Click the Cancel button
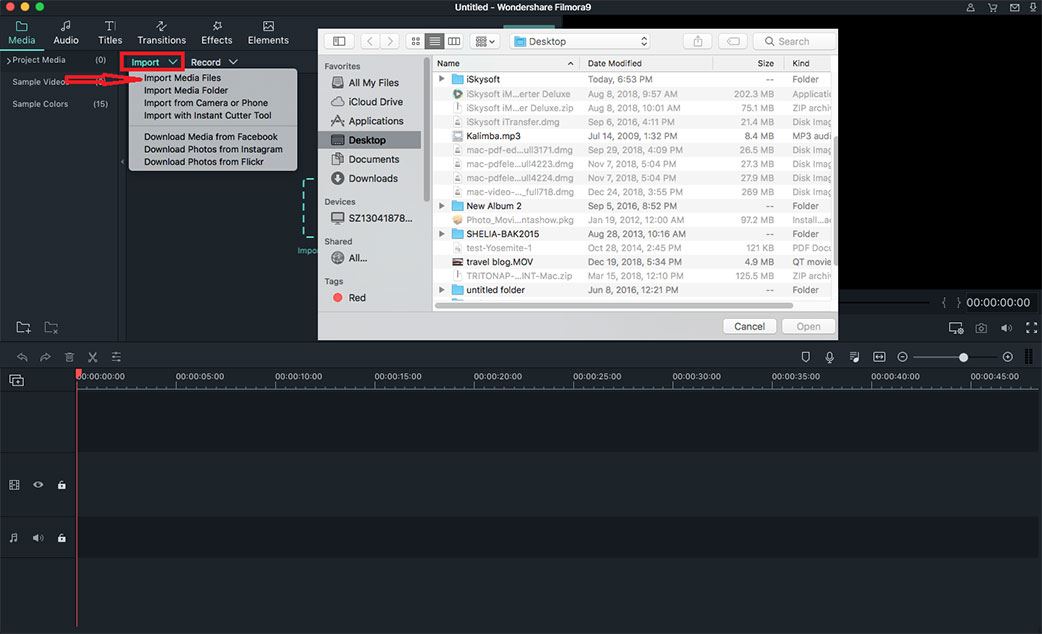 pyautogui.click(x=750, y=326)
